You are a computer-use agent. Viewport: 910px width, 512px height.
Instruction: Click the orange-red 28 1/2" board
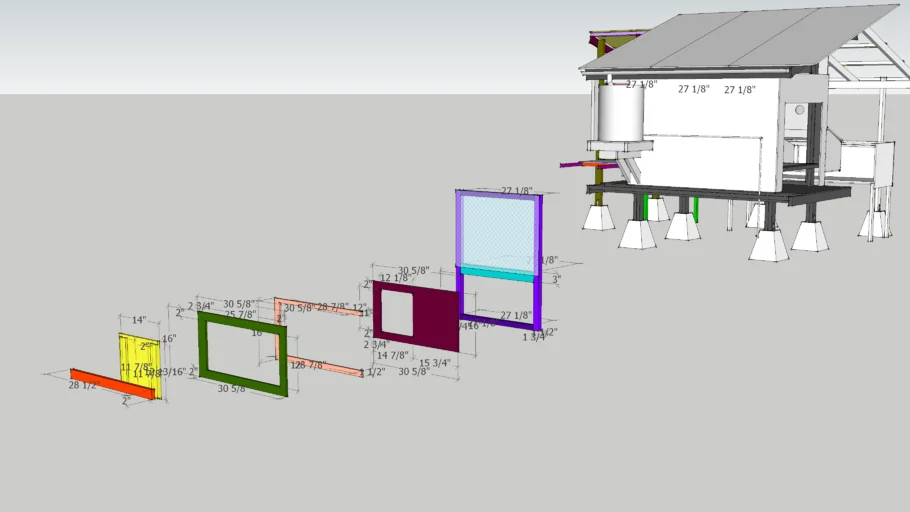(112, 384)
